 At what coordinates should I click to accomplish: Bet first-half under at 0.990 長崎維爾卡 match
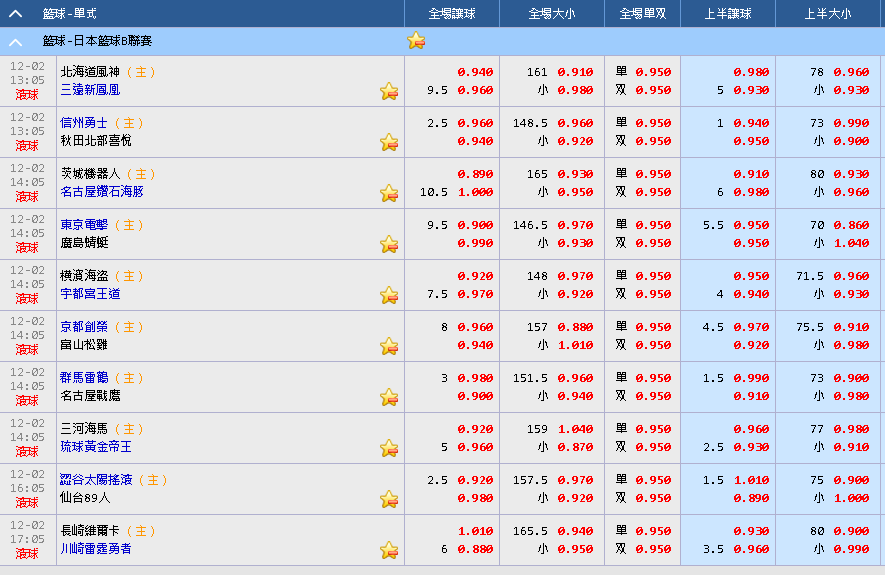[x=851, y=549]
